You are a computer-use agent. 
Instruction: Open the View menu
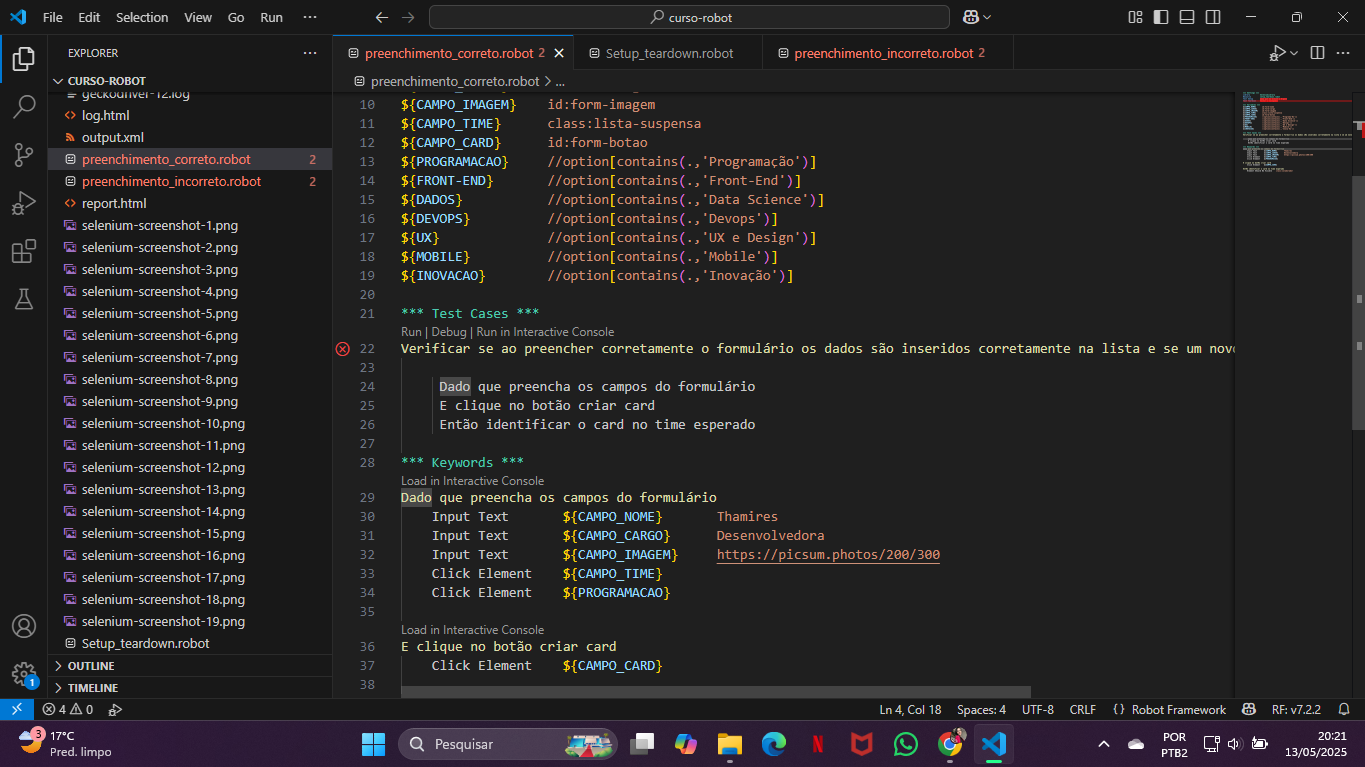[198, 17]
